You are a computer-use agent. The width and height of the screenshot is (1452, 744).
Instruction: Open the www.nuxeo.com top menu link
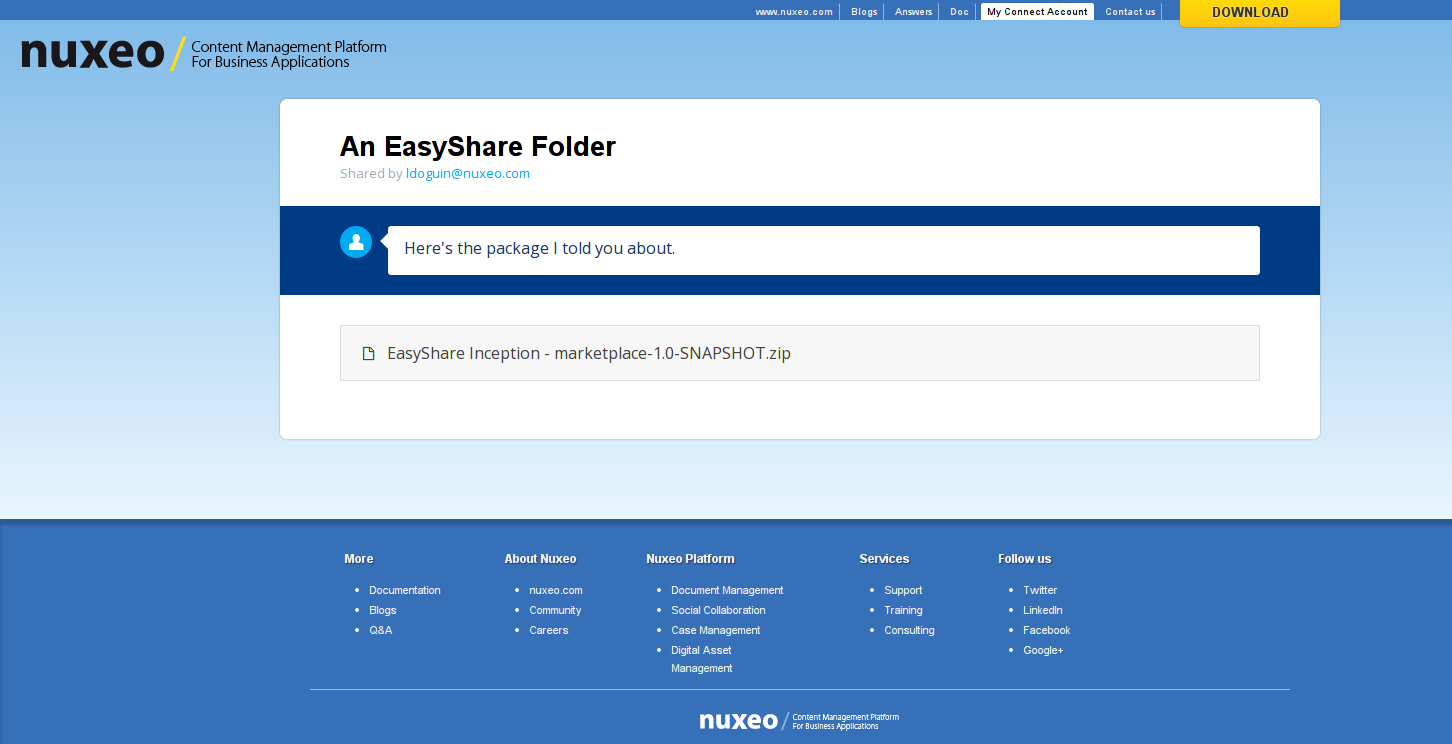tap(793, 12)
